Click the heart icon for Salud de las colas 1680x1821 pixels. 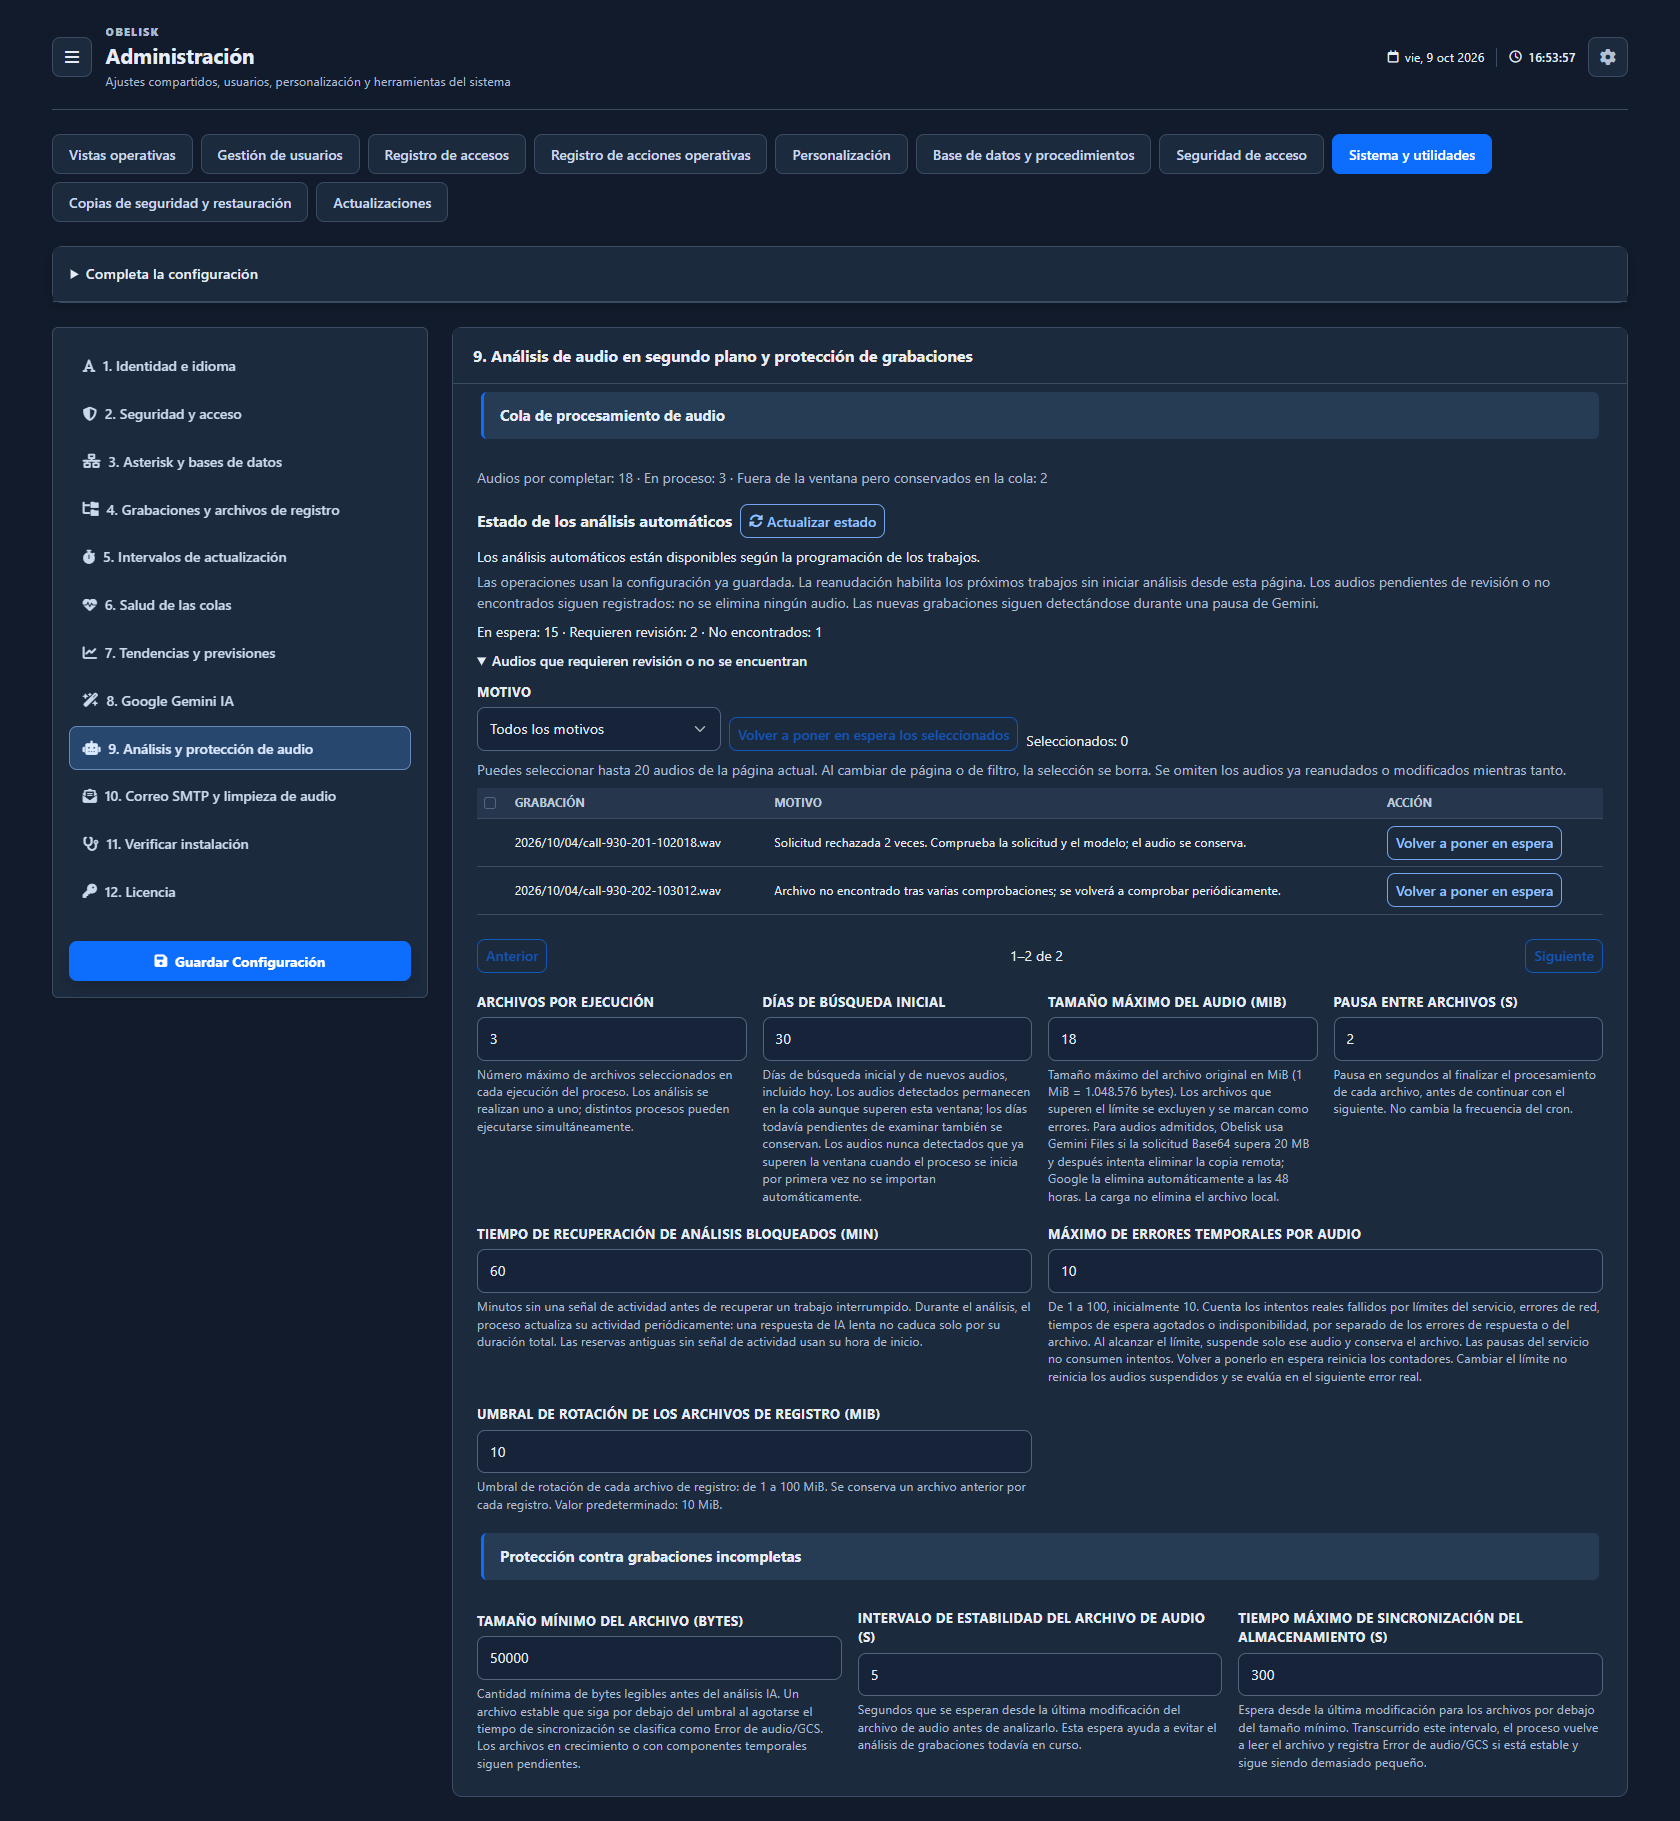click(x=90, y=605)
